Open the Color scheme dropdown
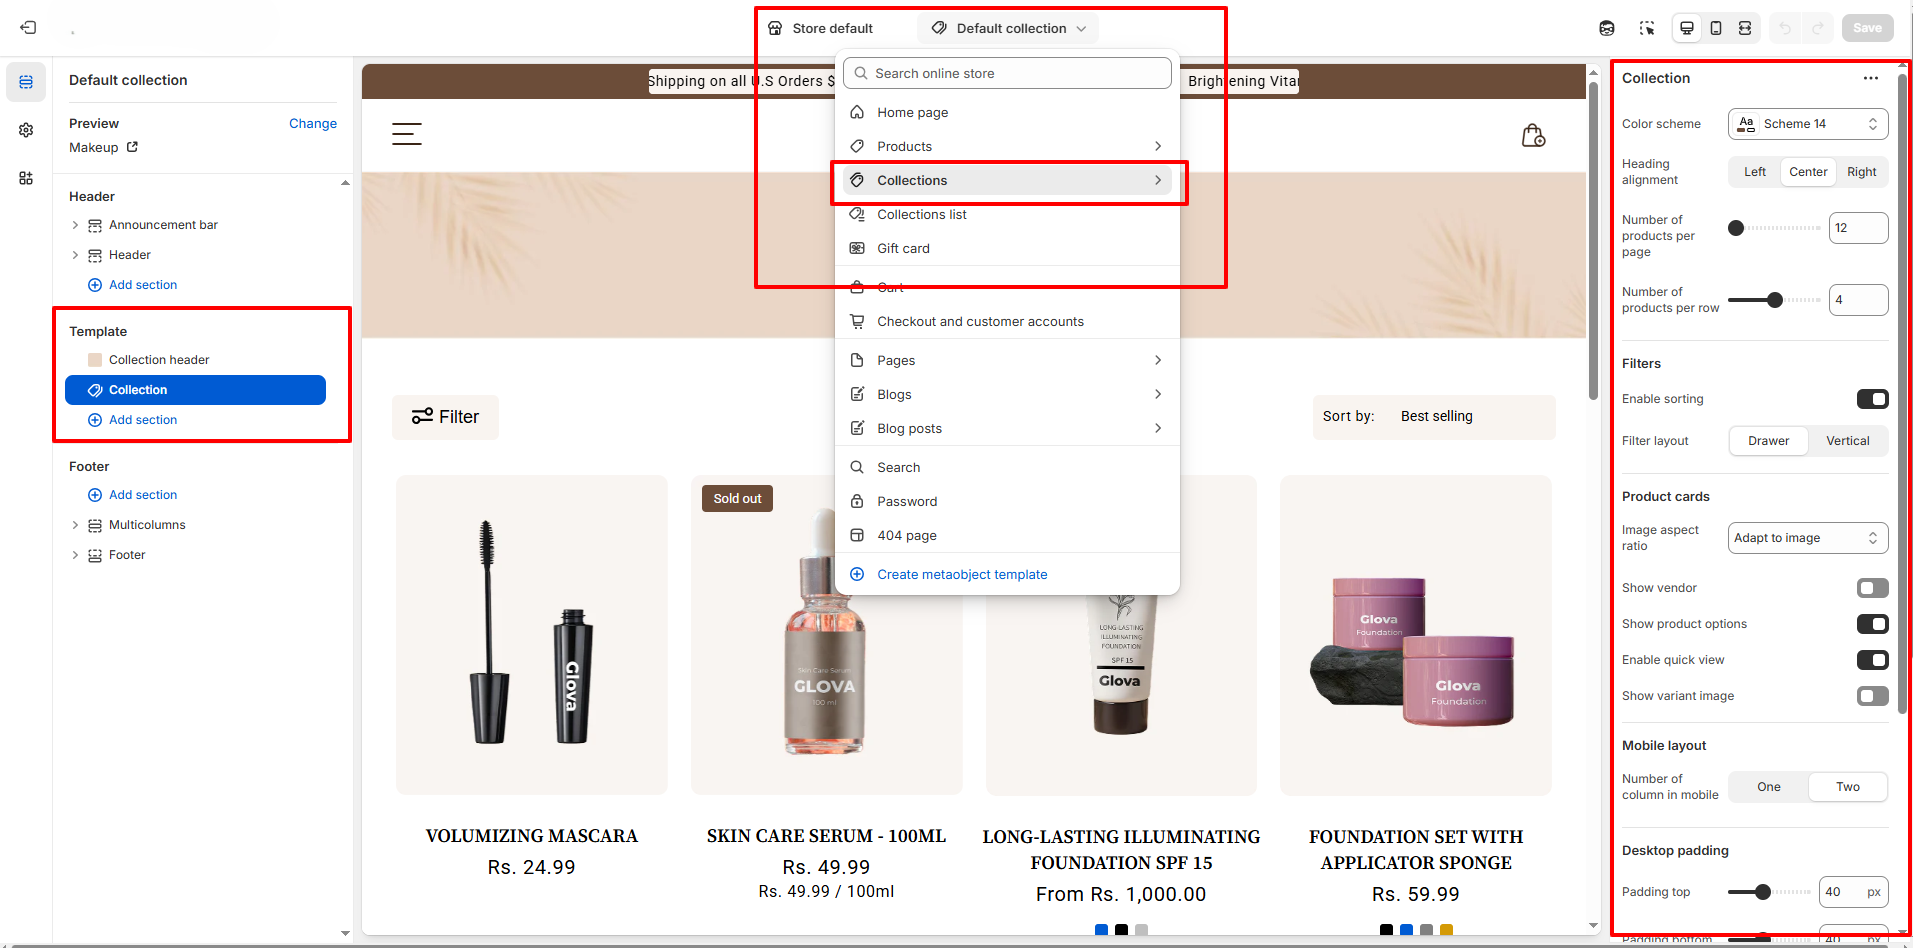 point(1807,124)
